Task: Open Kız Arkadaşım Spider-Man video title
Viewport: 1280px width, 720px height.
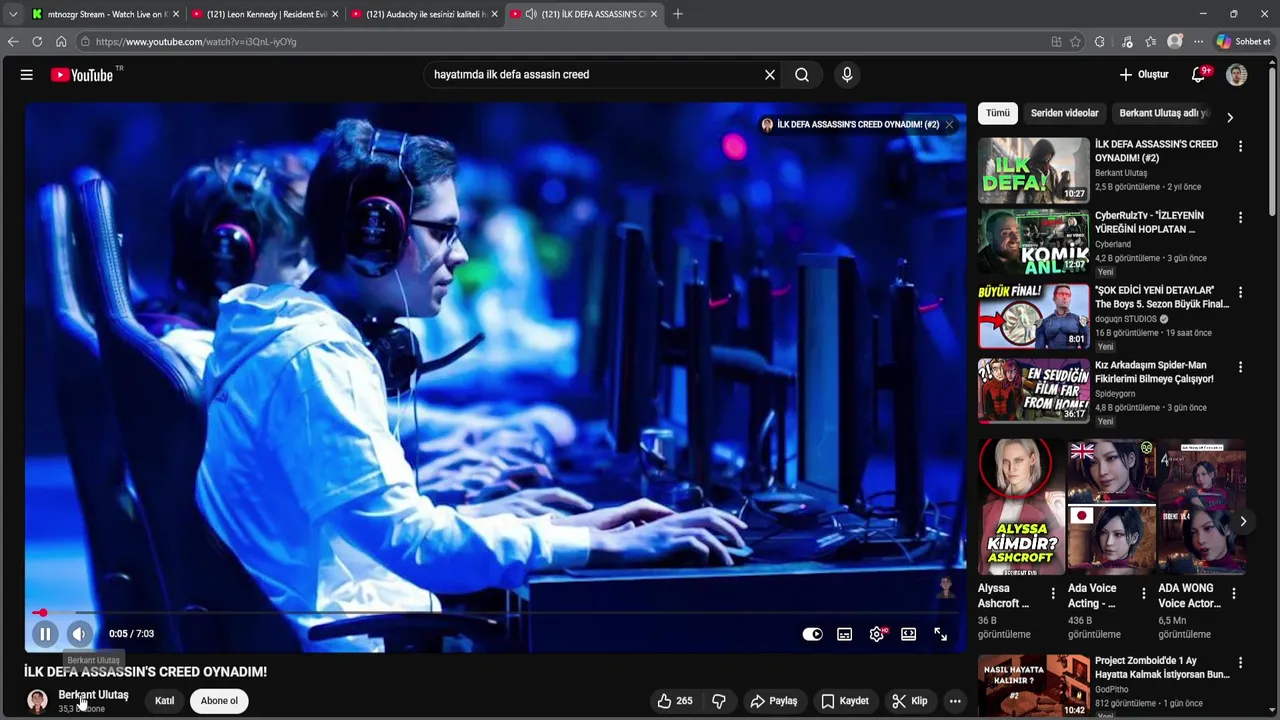Action: 1154,372
